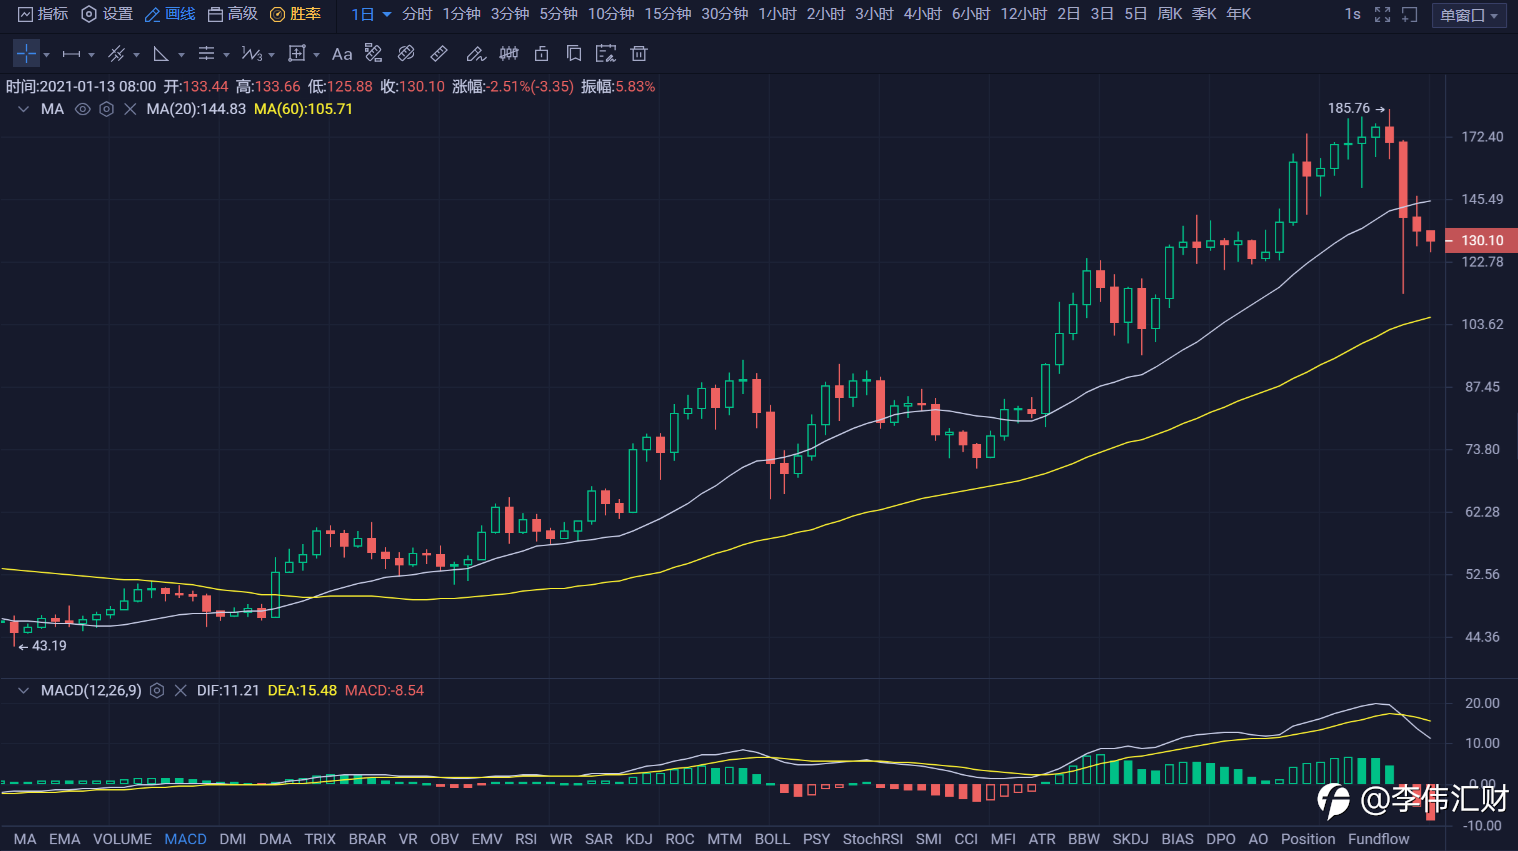Expand Fibonacci tool options arrow

[x=226, y=55]
